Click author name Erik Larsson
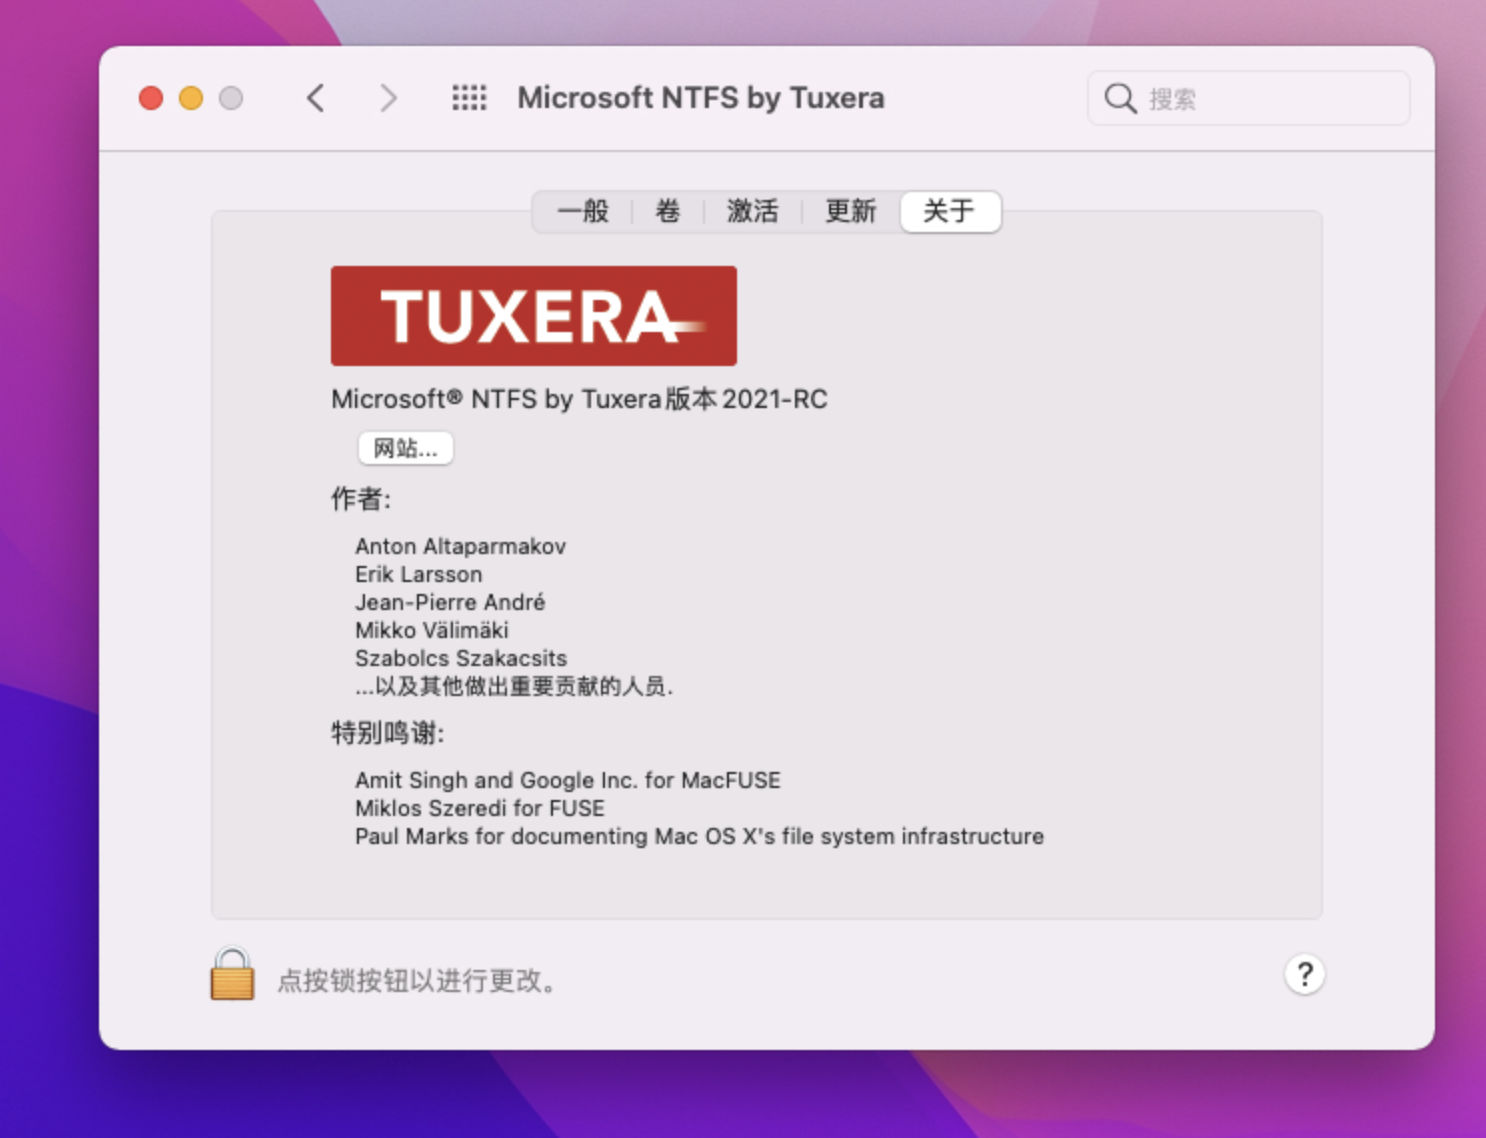 pos(418,574)
